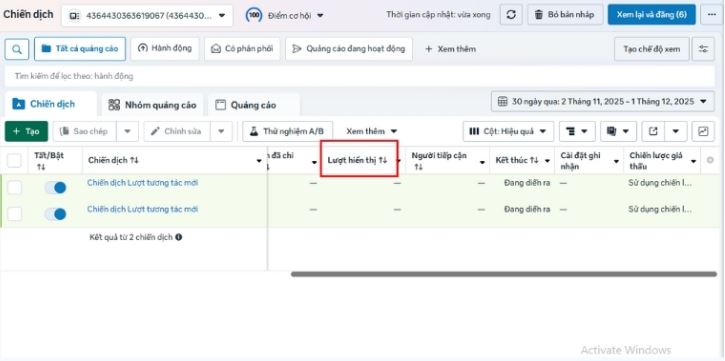Sort by Tắt/Bật column arrows

click(41, 166)
